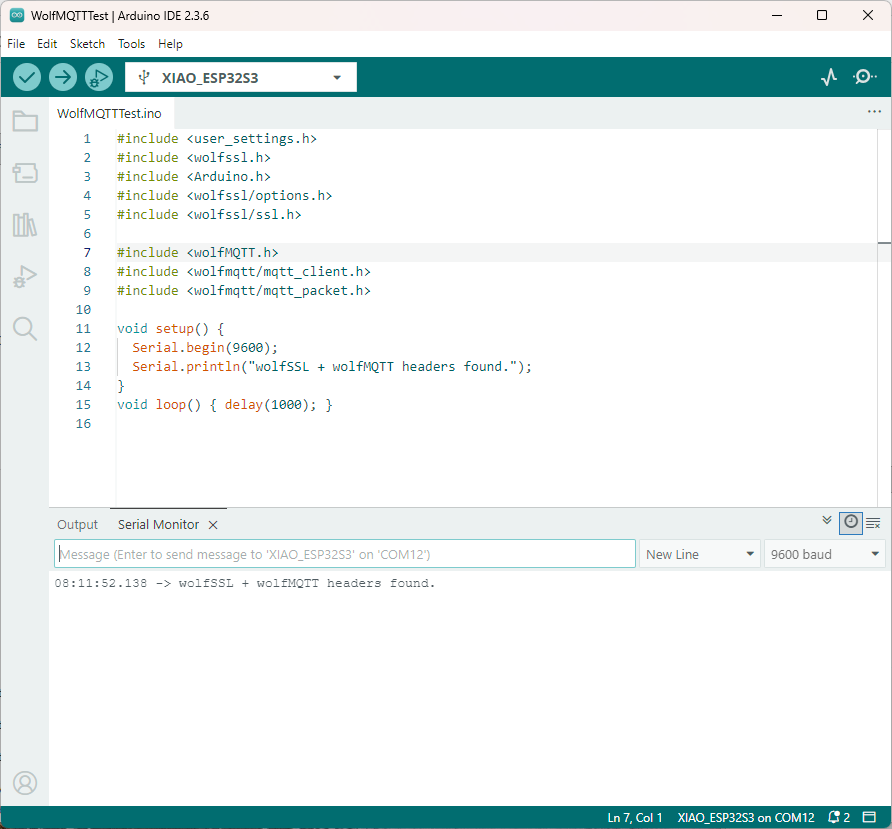Switch to the Output tab

coord(77,525)
